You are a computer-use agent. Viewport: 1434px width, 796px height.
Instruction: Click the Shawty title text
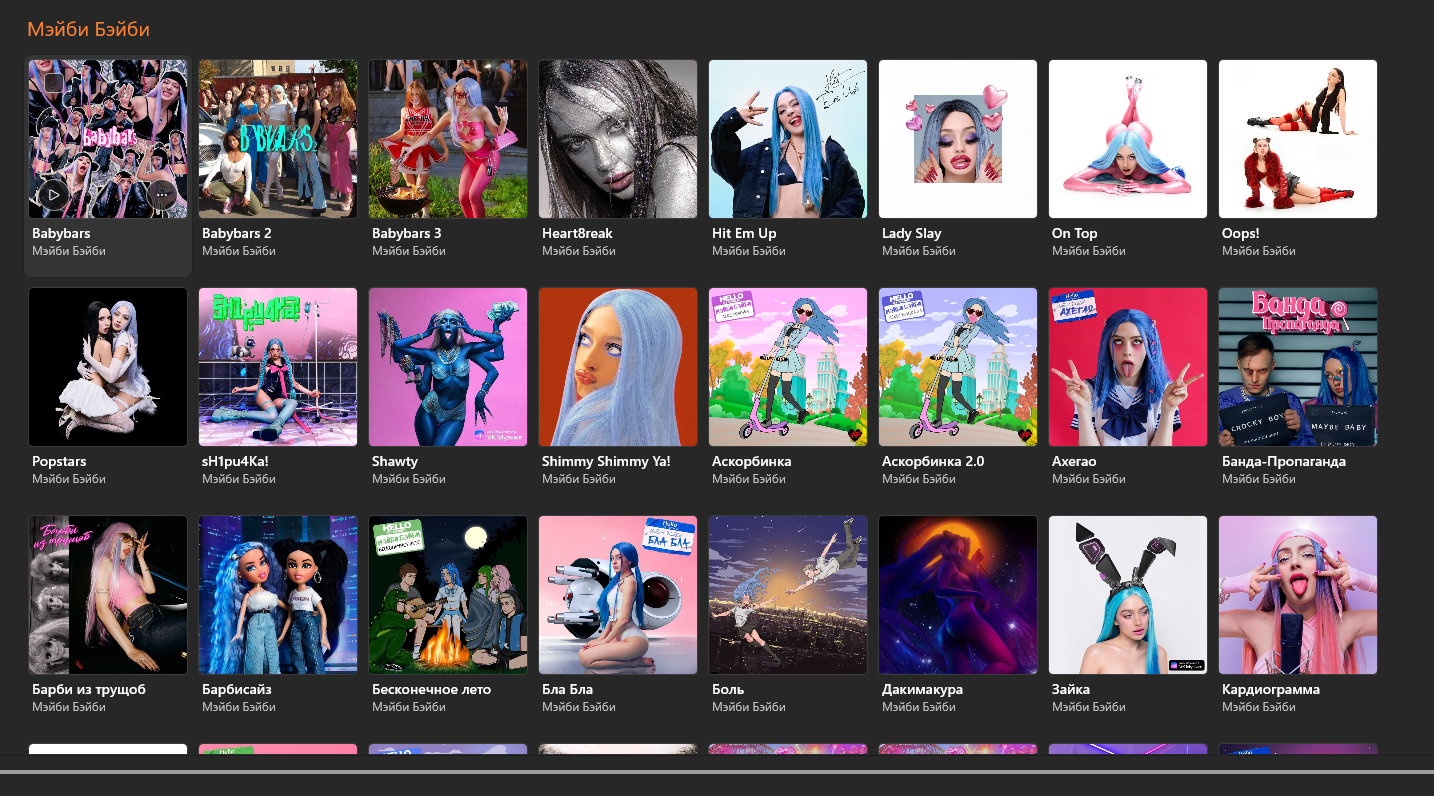pyautogui.click(x=395, y=461)
